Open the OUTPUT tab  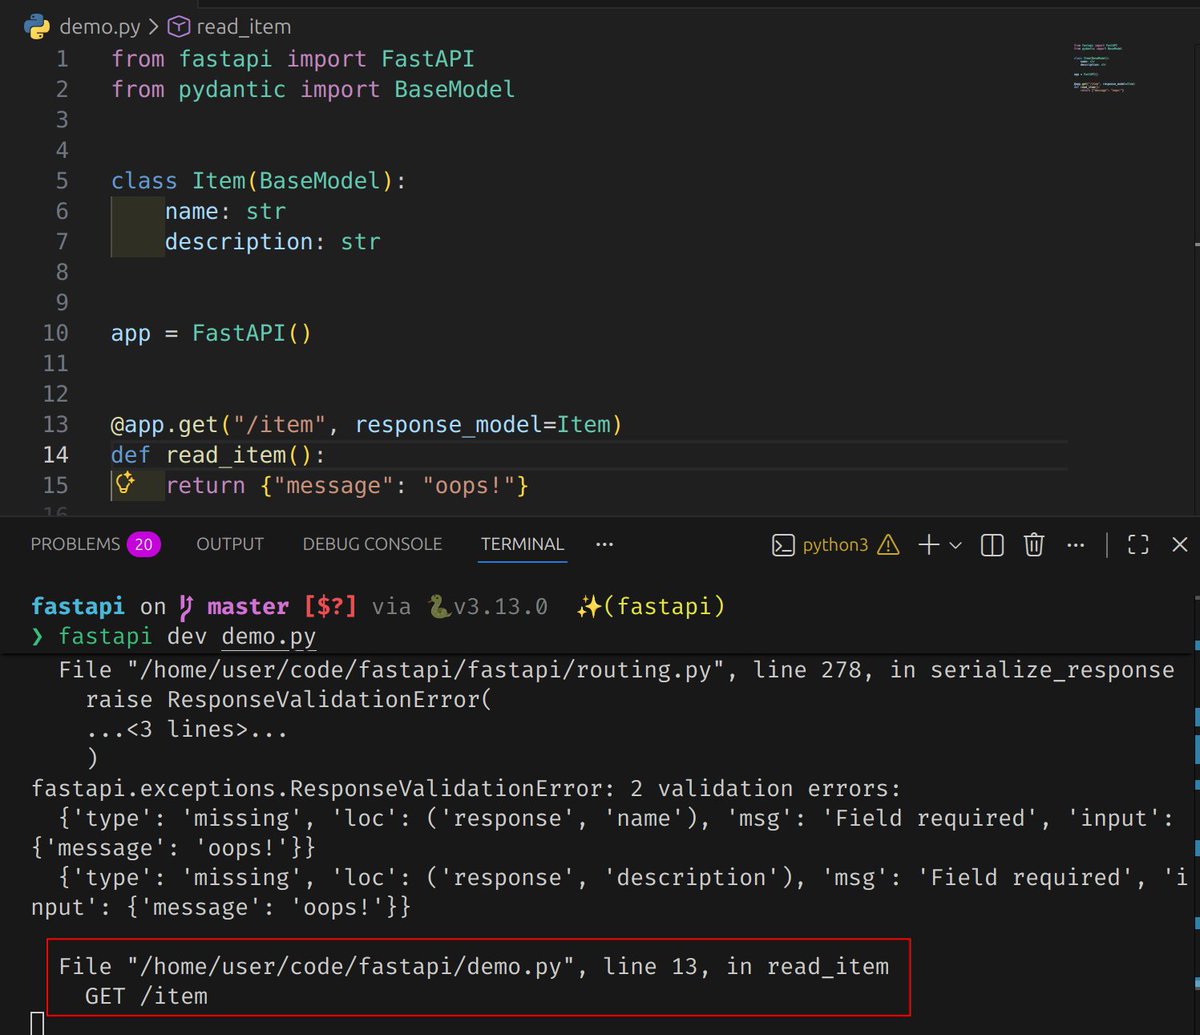point(229,544)
